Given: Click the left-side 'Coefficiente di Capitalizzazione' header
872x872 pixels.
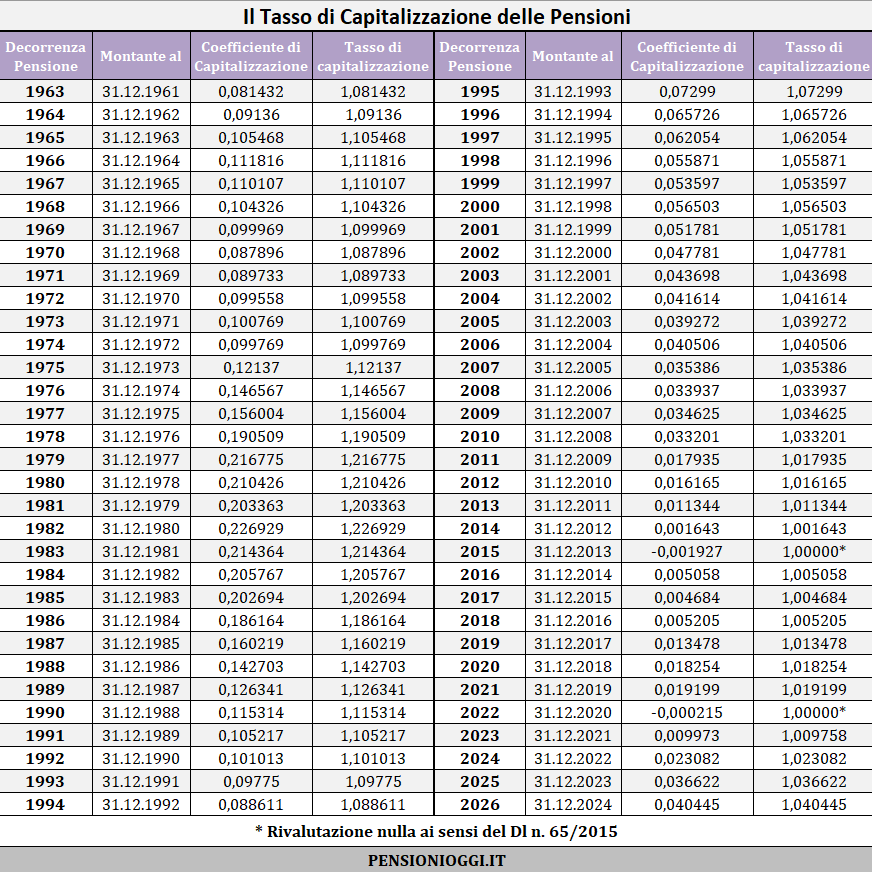Looking at the screenshot, I should pos(251,57).
